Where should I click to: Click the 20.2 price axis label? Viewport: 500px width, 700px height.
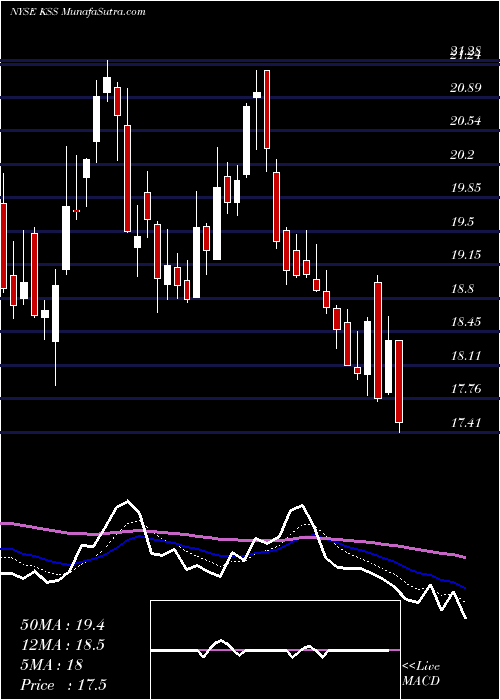[x=462, y=155]
